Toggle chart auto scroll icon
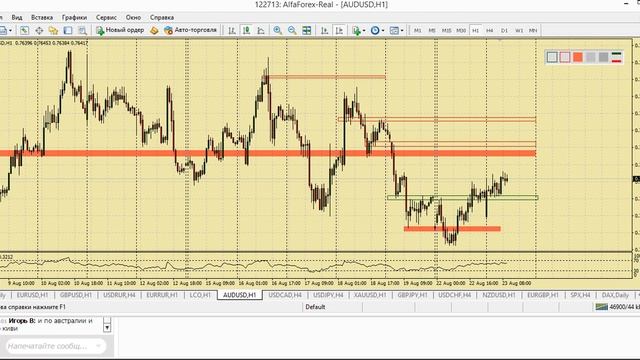The width and height of the screenshot is (640, 360). 324,30
